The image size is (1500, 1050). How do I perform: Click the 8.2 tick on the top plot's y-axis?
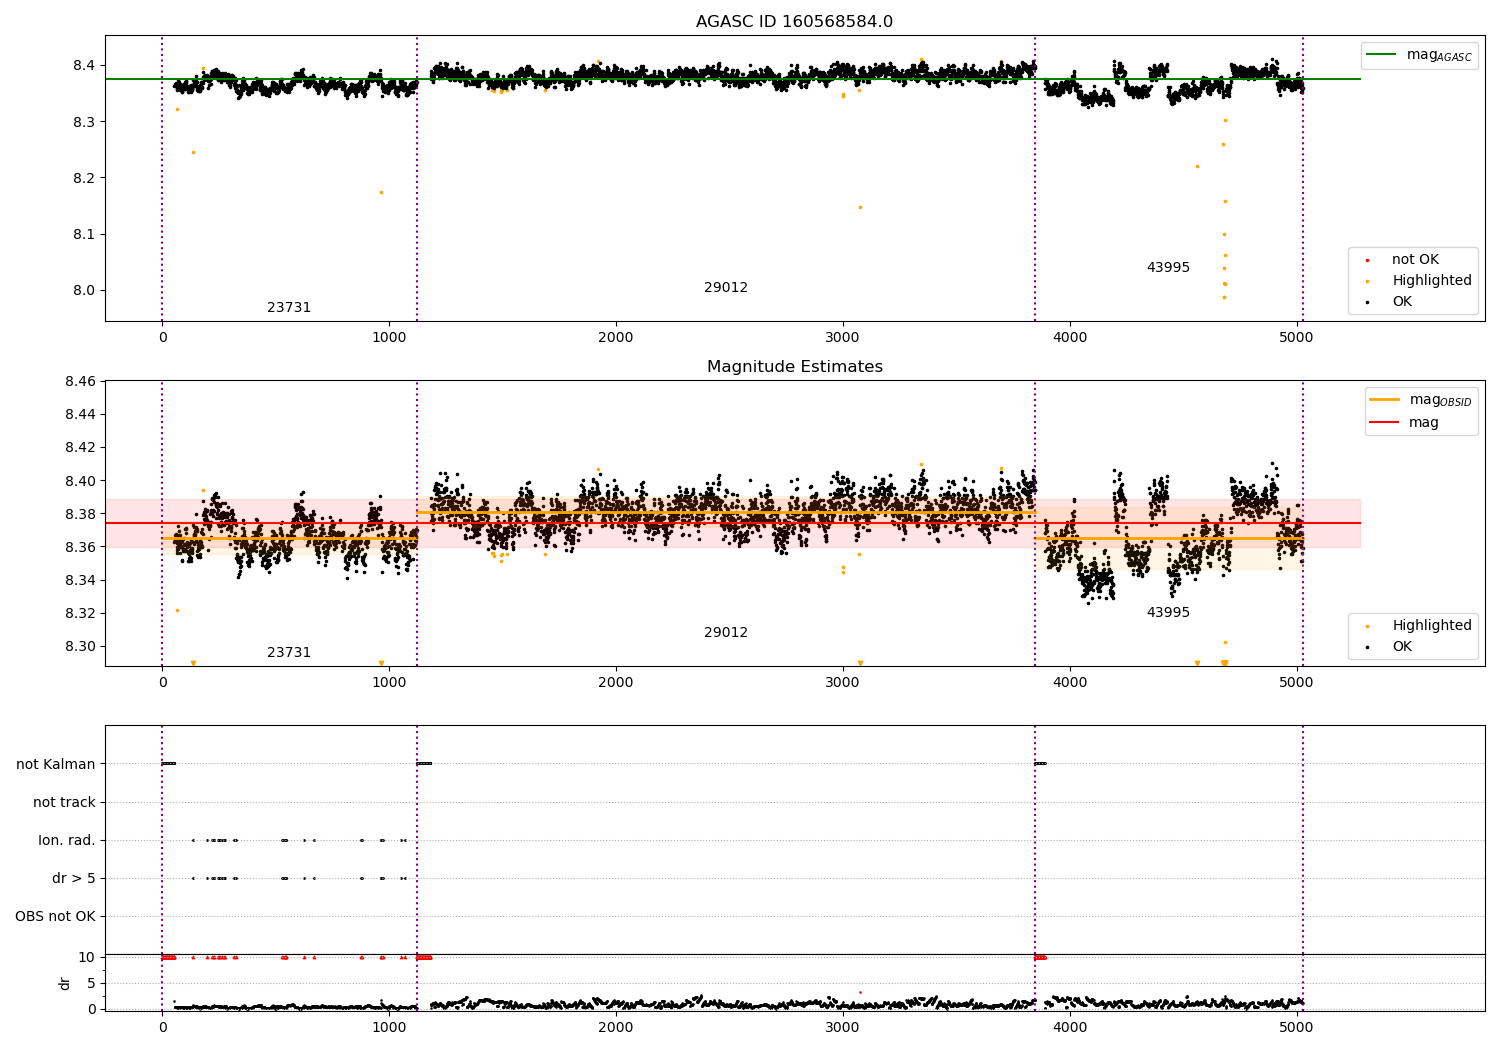[x=84, y=178]
